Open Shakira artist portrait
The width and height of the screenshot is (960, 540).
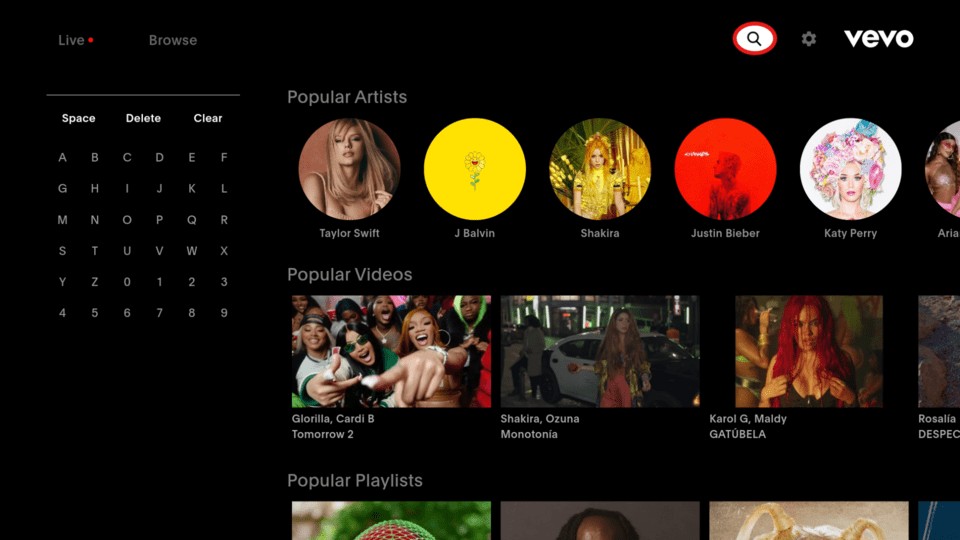[x=600, y=169]
